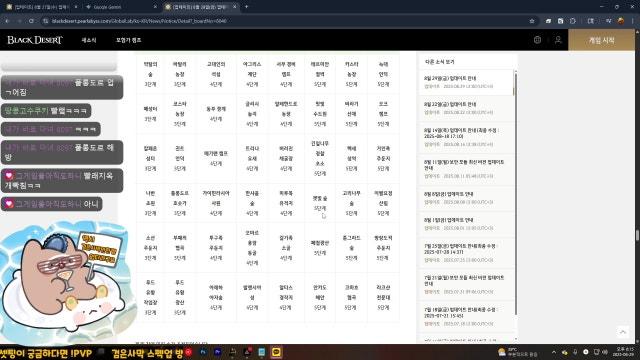Open the 모험가 랭크 menu item
The height and width of the screenshot is (360, 640).
coord(129,40)
